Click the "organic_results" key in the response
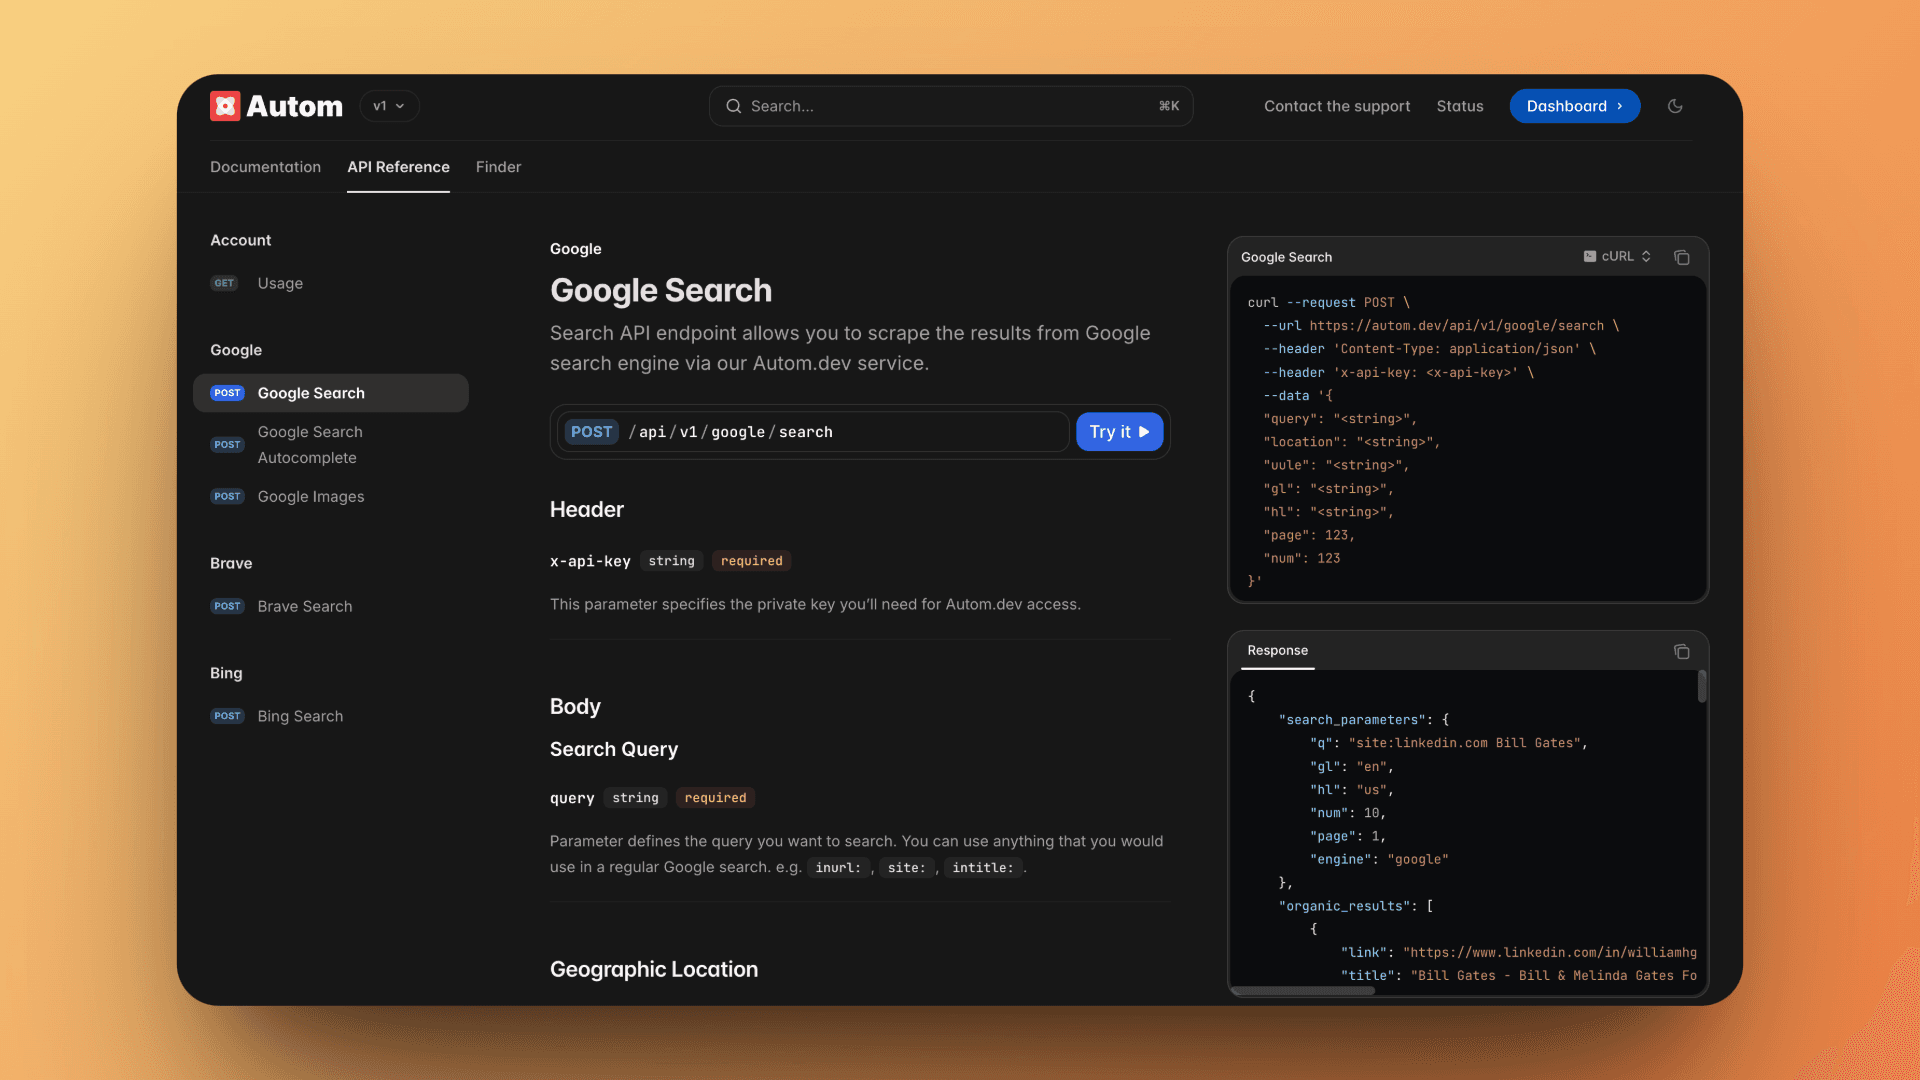Viewport: 1920px width, 1080px height. point(1344,906)
